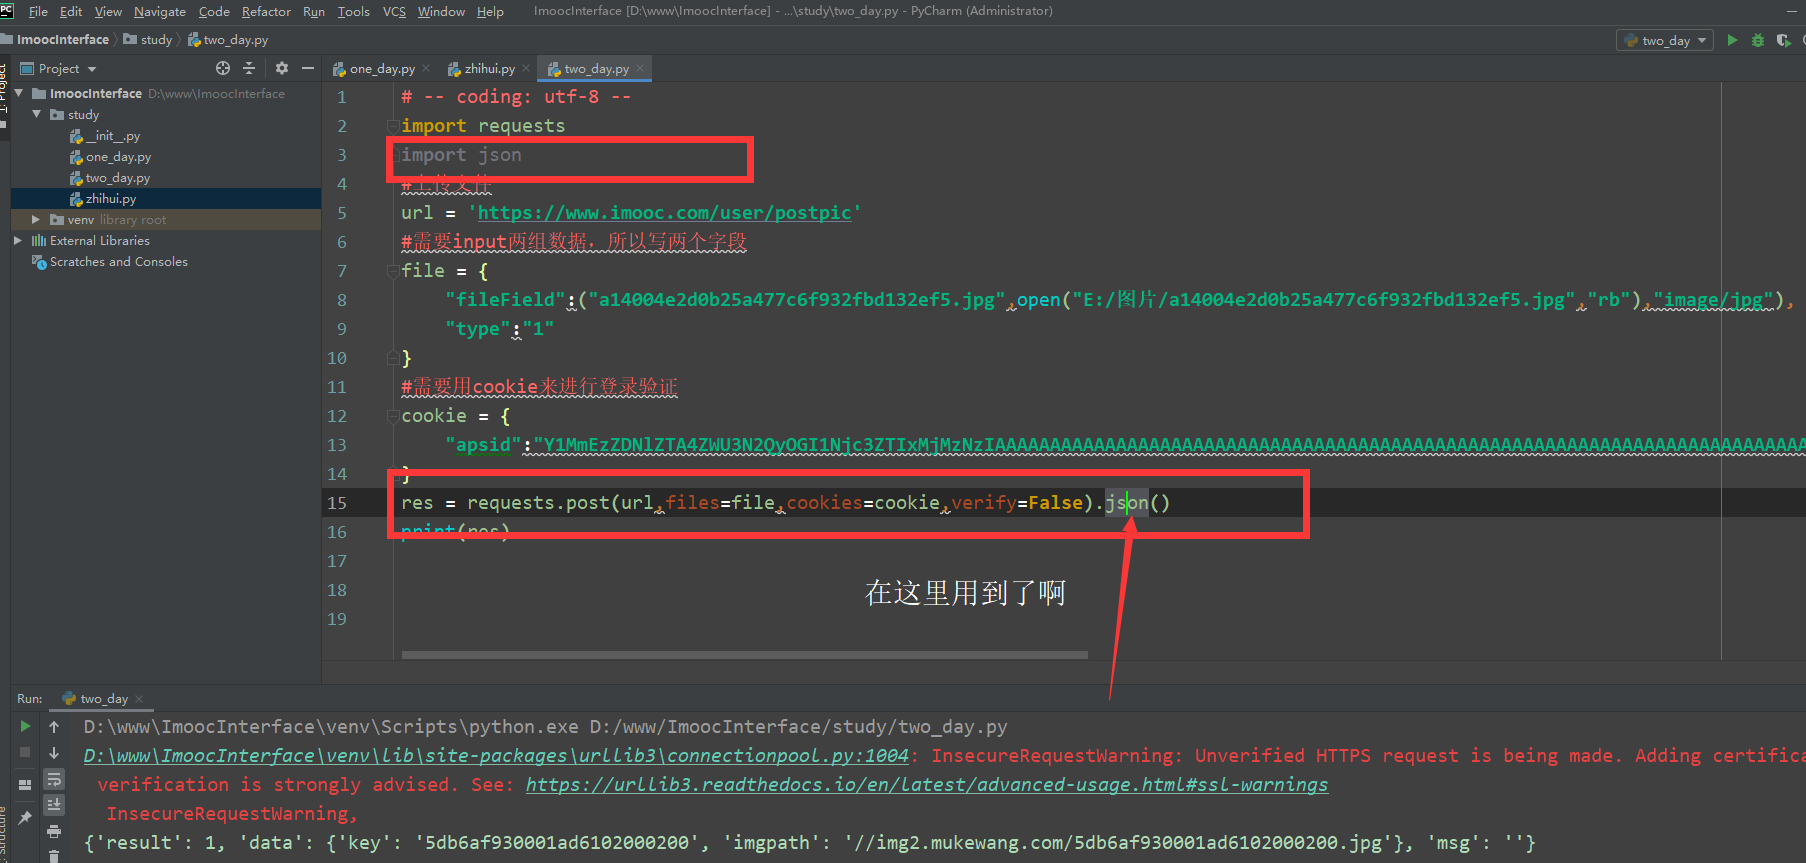Image resolution: width=1806 pixels, height=863 pixels.
Task: Open the File menu
Action: (x=38, y=11)
